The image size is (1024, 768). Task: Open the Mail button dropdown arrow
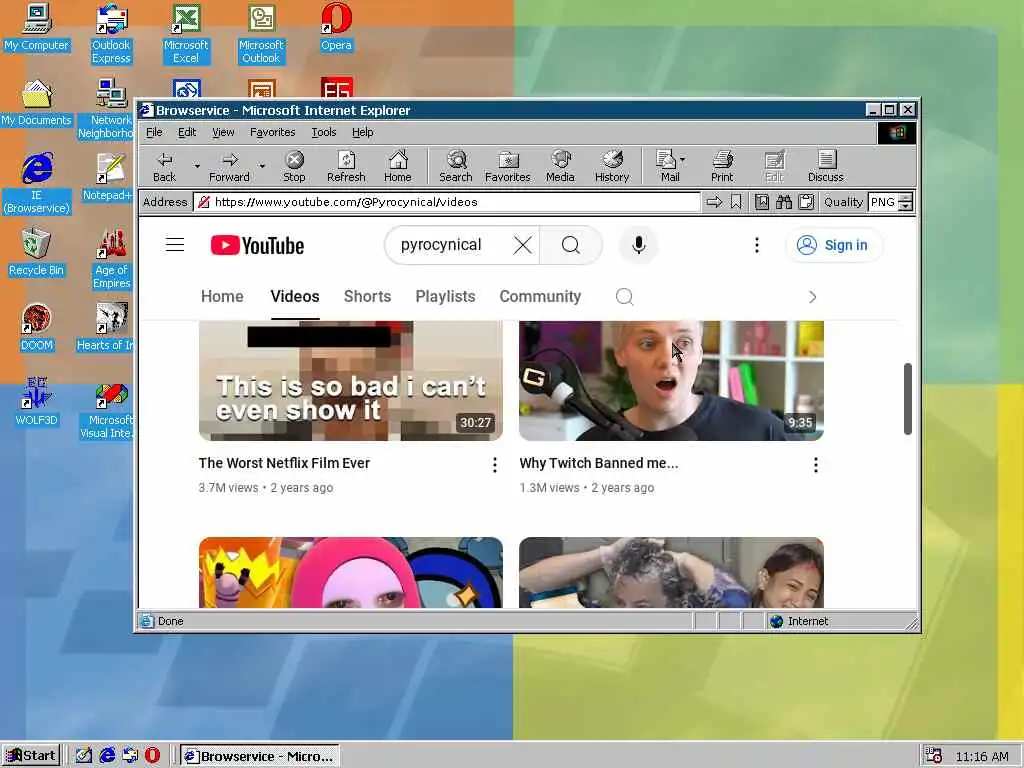click(682, 159)
